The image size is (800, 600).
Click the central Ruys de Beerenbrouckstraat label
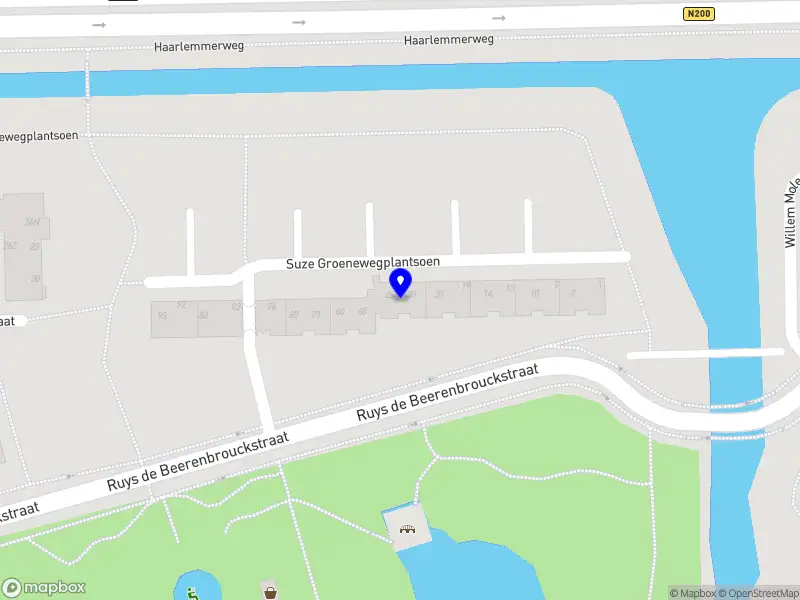point(447,392)
